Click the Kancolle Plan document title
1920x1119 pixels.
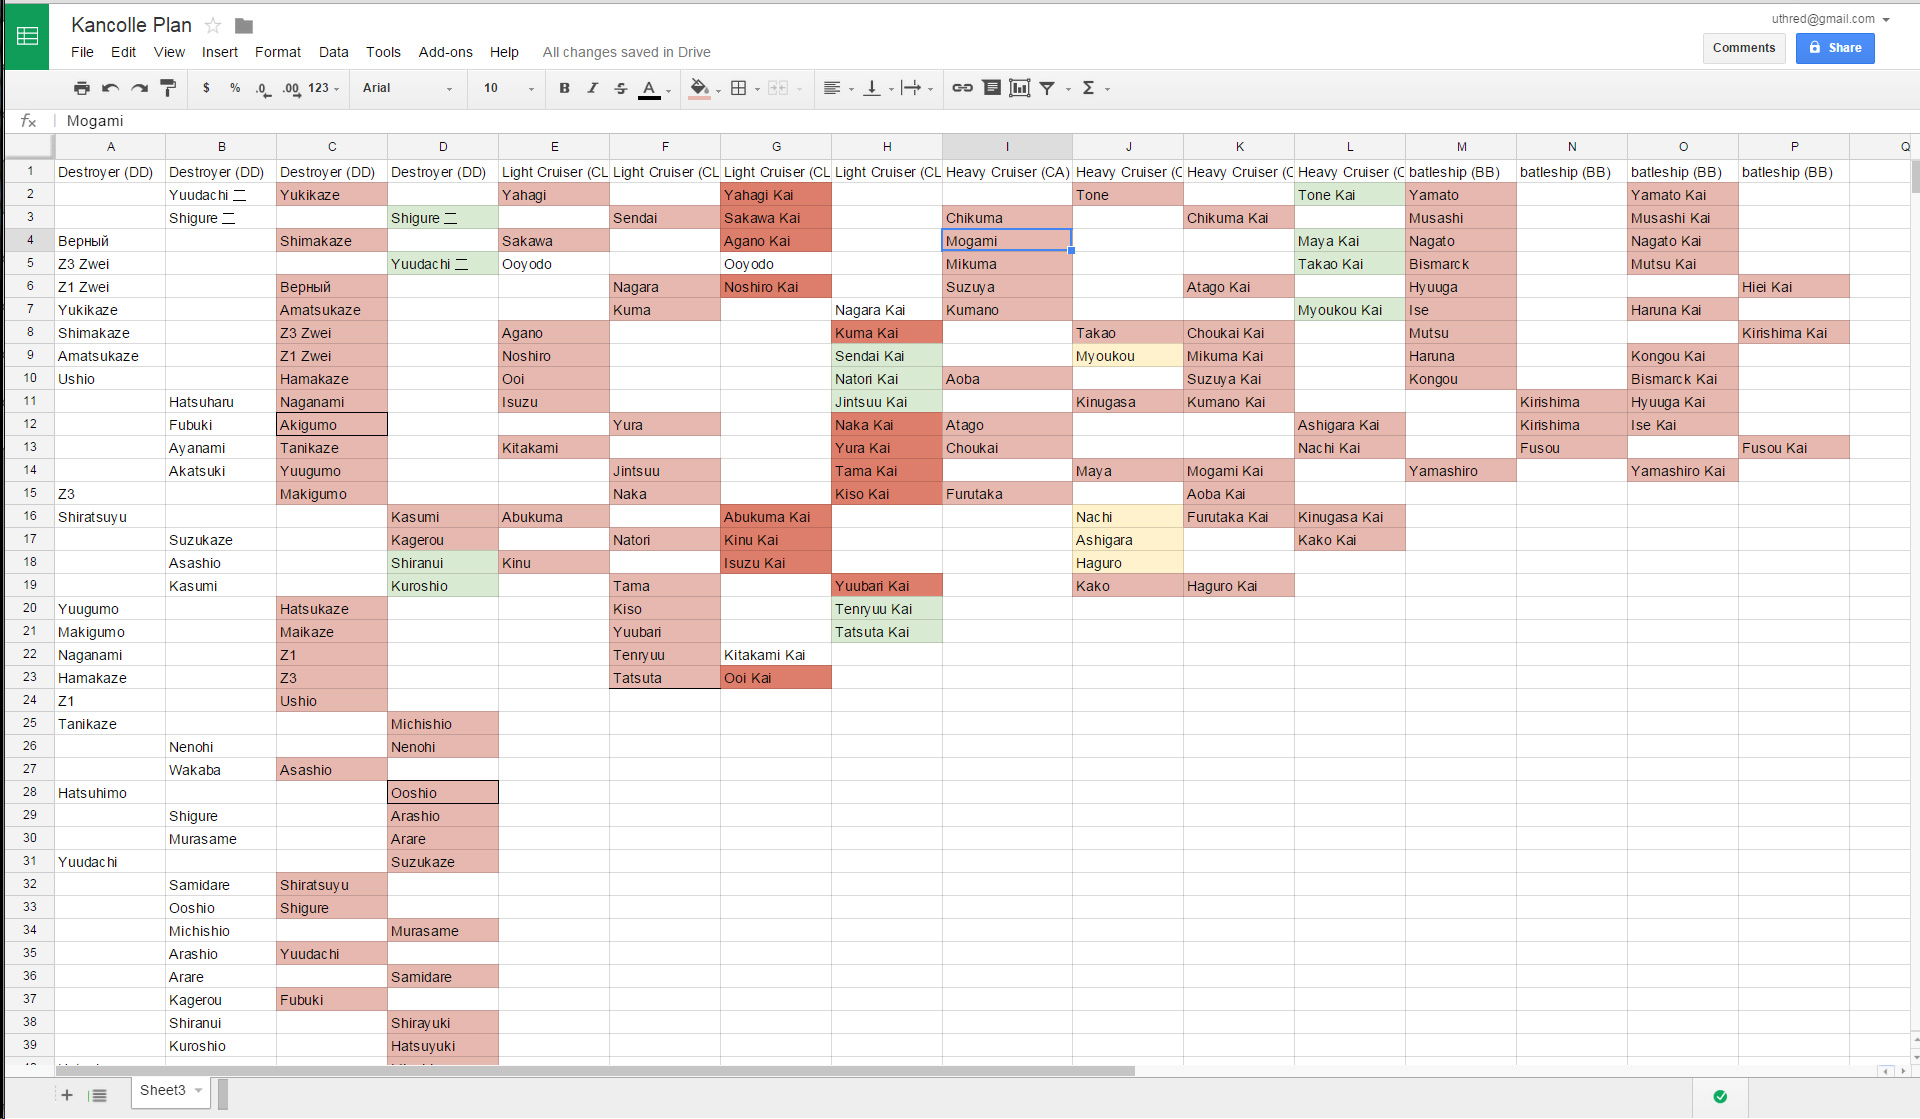point(131,25)
